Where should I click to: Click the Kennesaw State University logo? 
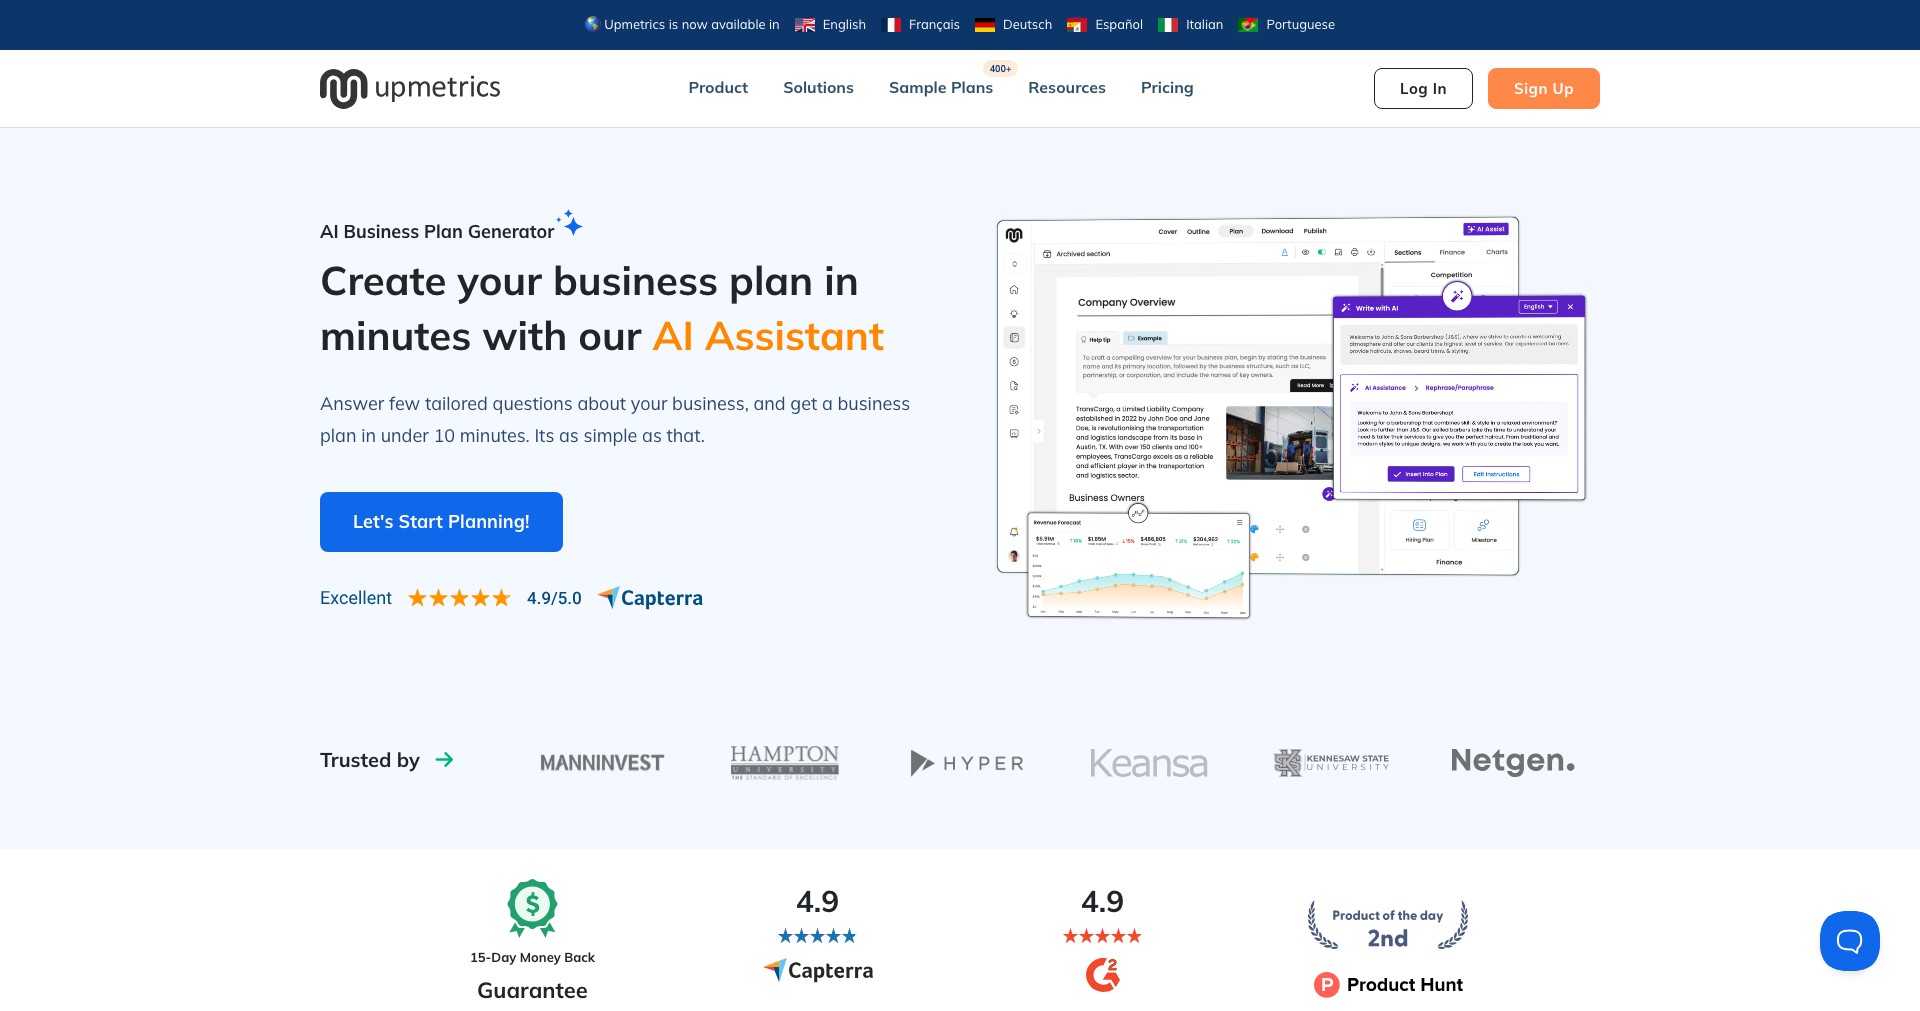pyautogui.click(x=1331, y=763)
